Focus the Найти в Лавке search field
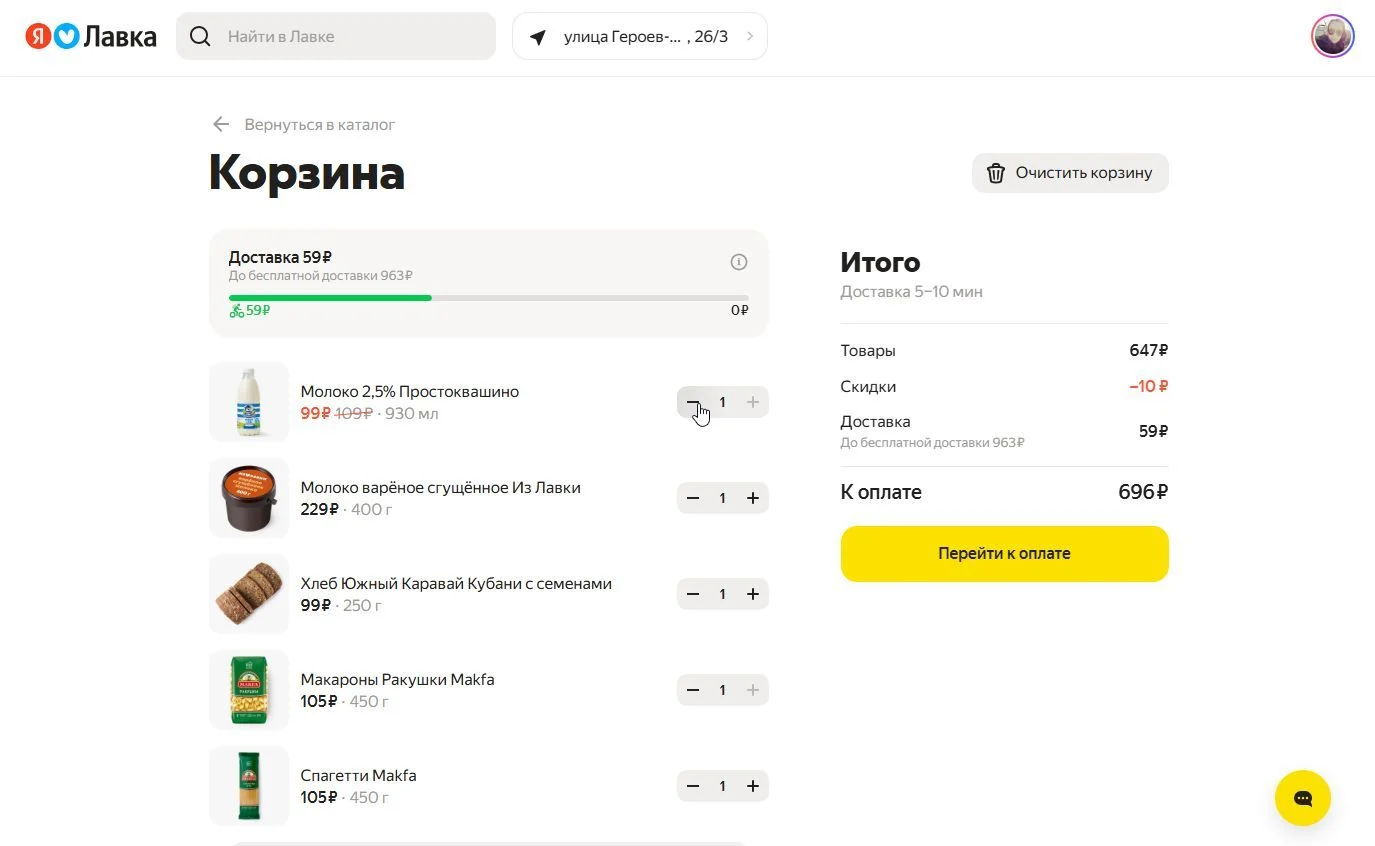Screen dimensions: 1375x846 (x=336, y=37)
